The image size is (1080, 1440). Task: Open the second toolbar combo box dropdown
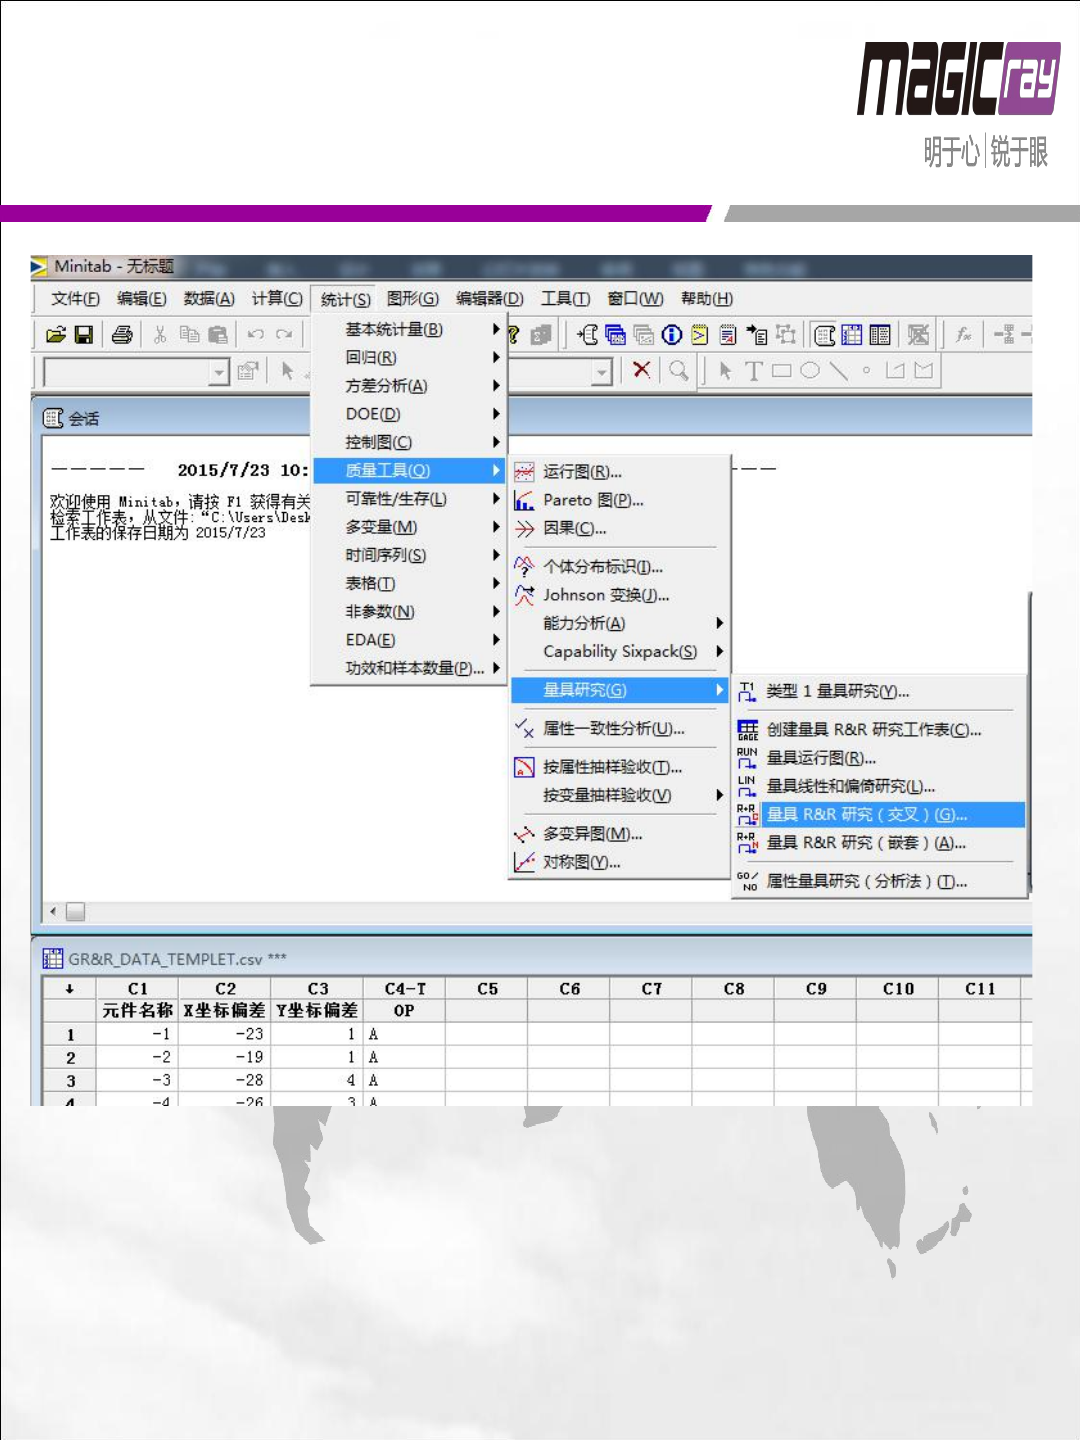tap(601, 373)
